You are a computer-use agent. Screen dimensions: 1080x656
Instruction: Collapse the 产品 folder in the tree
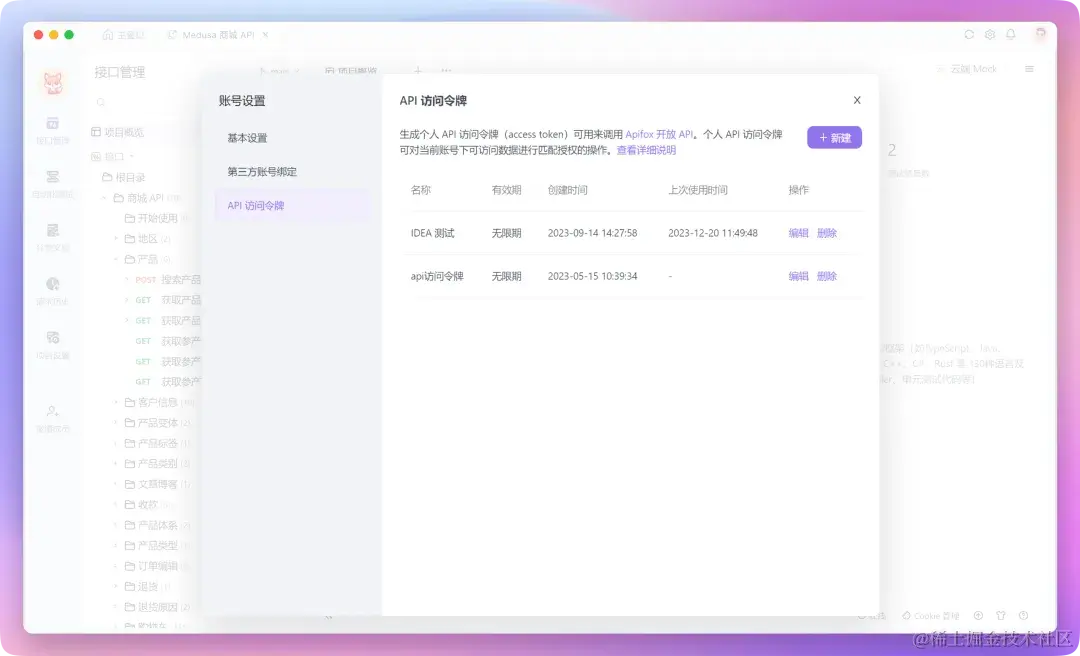point(117,259)
